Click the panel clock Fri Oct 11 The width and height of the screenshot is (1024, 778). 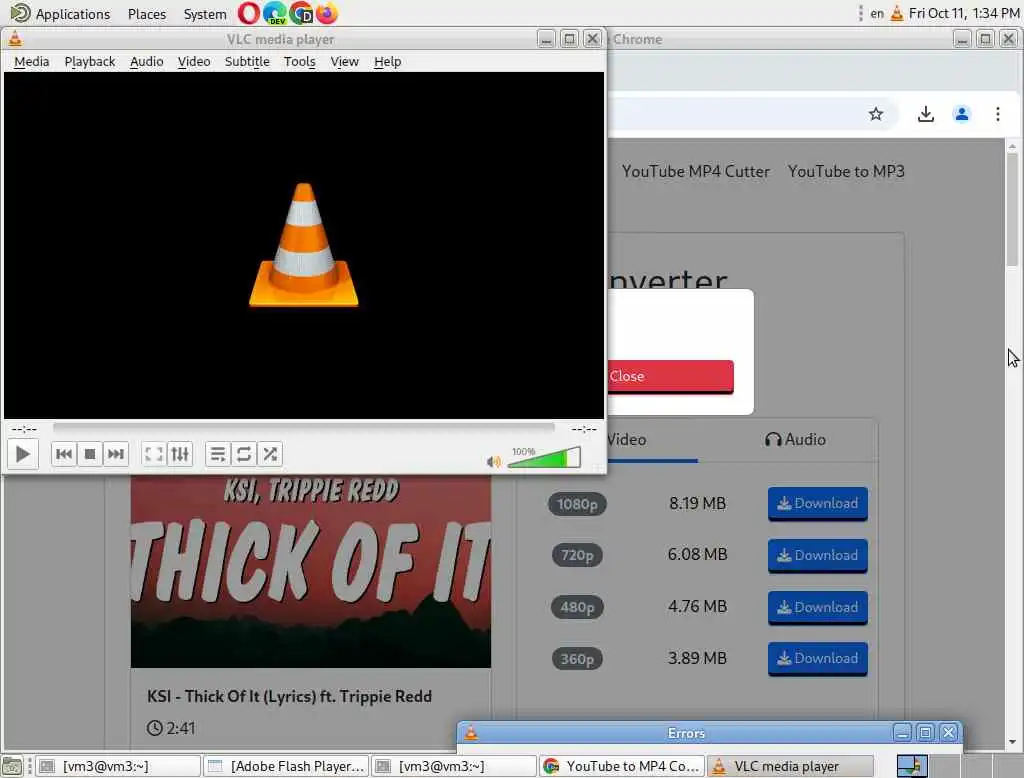pos(964,14)
